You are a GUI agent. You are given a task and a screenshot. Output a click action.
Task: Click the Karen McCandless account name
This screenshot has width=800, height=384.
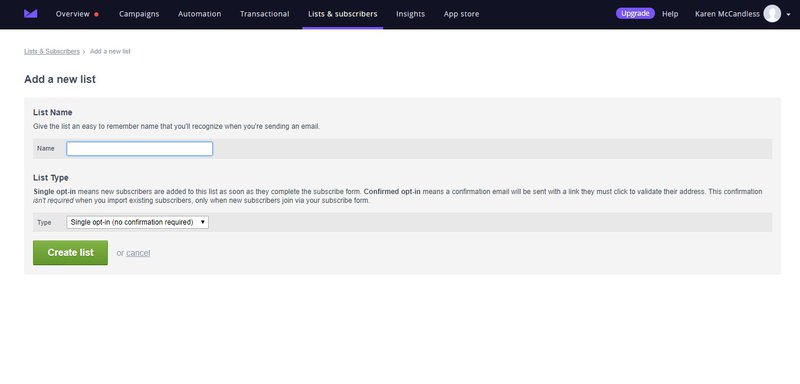(x=727, y=14)
